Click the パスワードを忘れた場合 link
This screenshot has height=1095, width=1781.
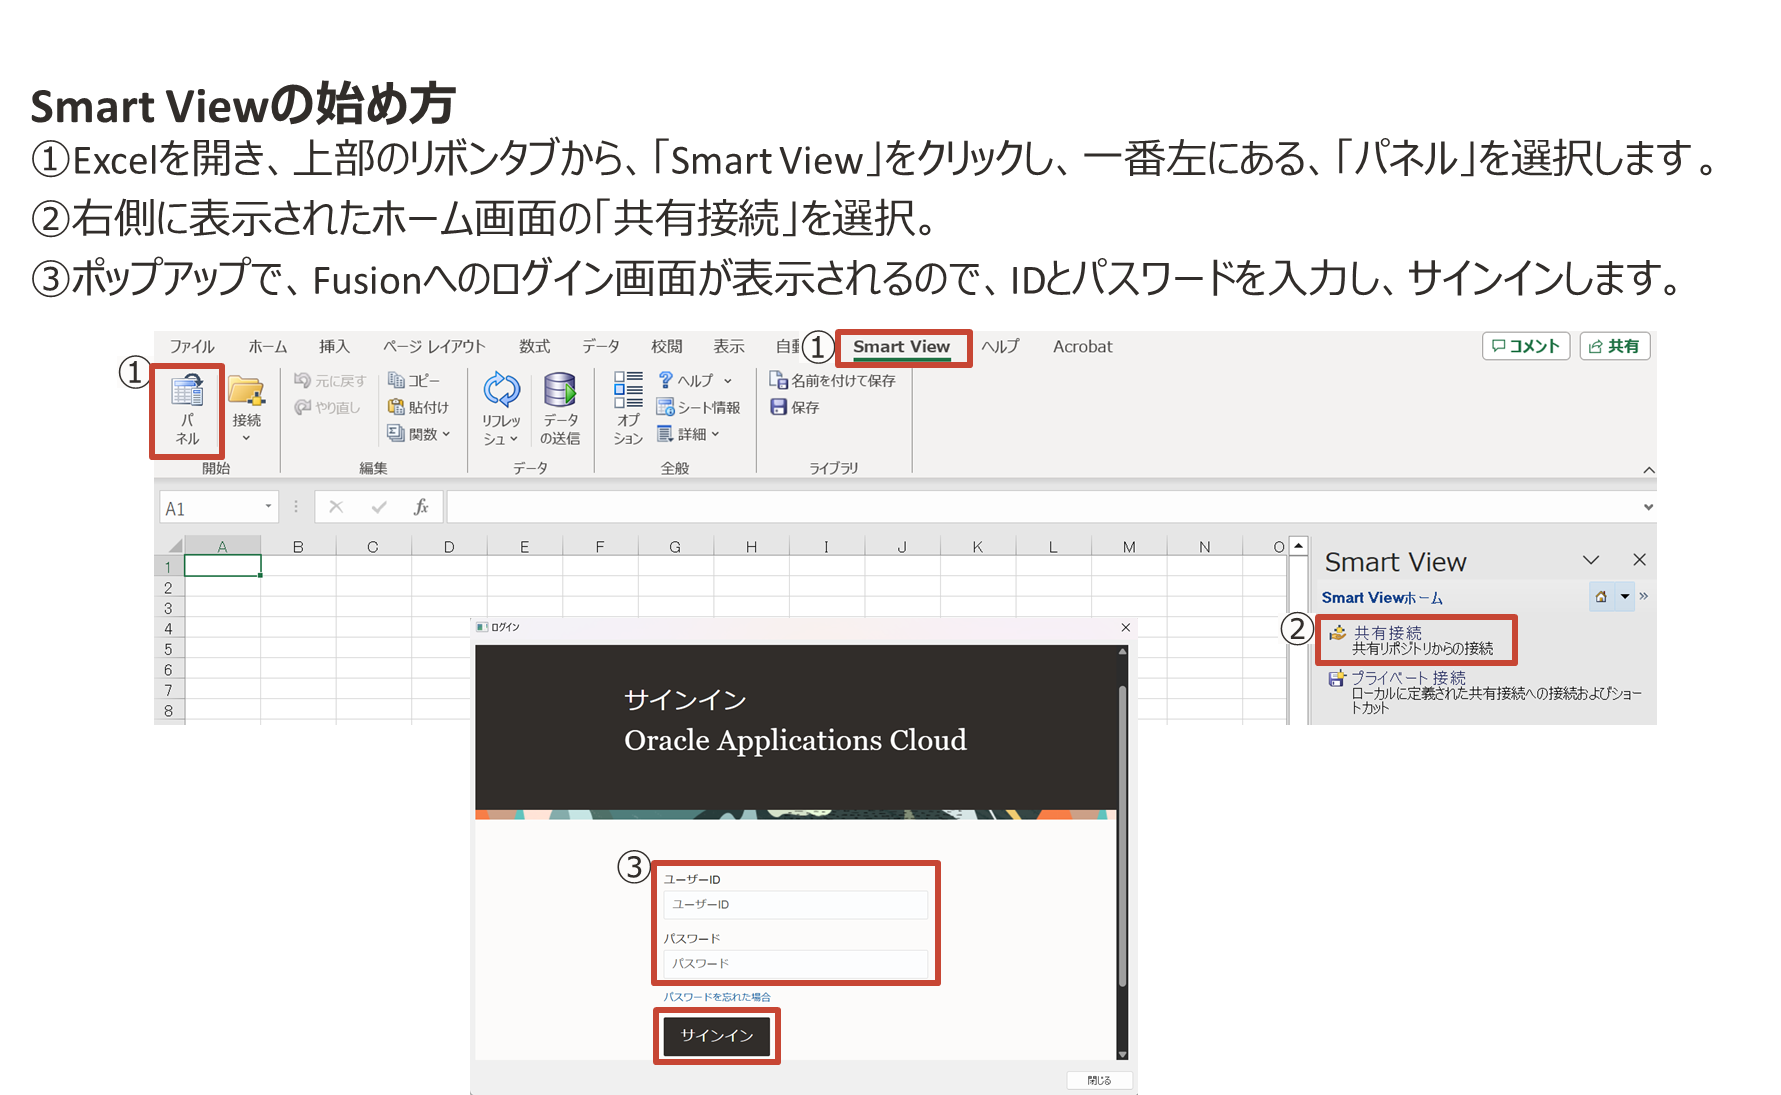click(717, 997)
